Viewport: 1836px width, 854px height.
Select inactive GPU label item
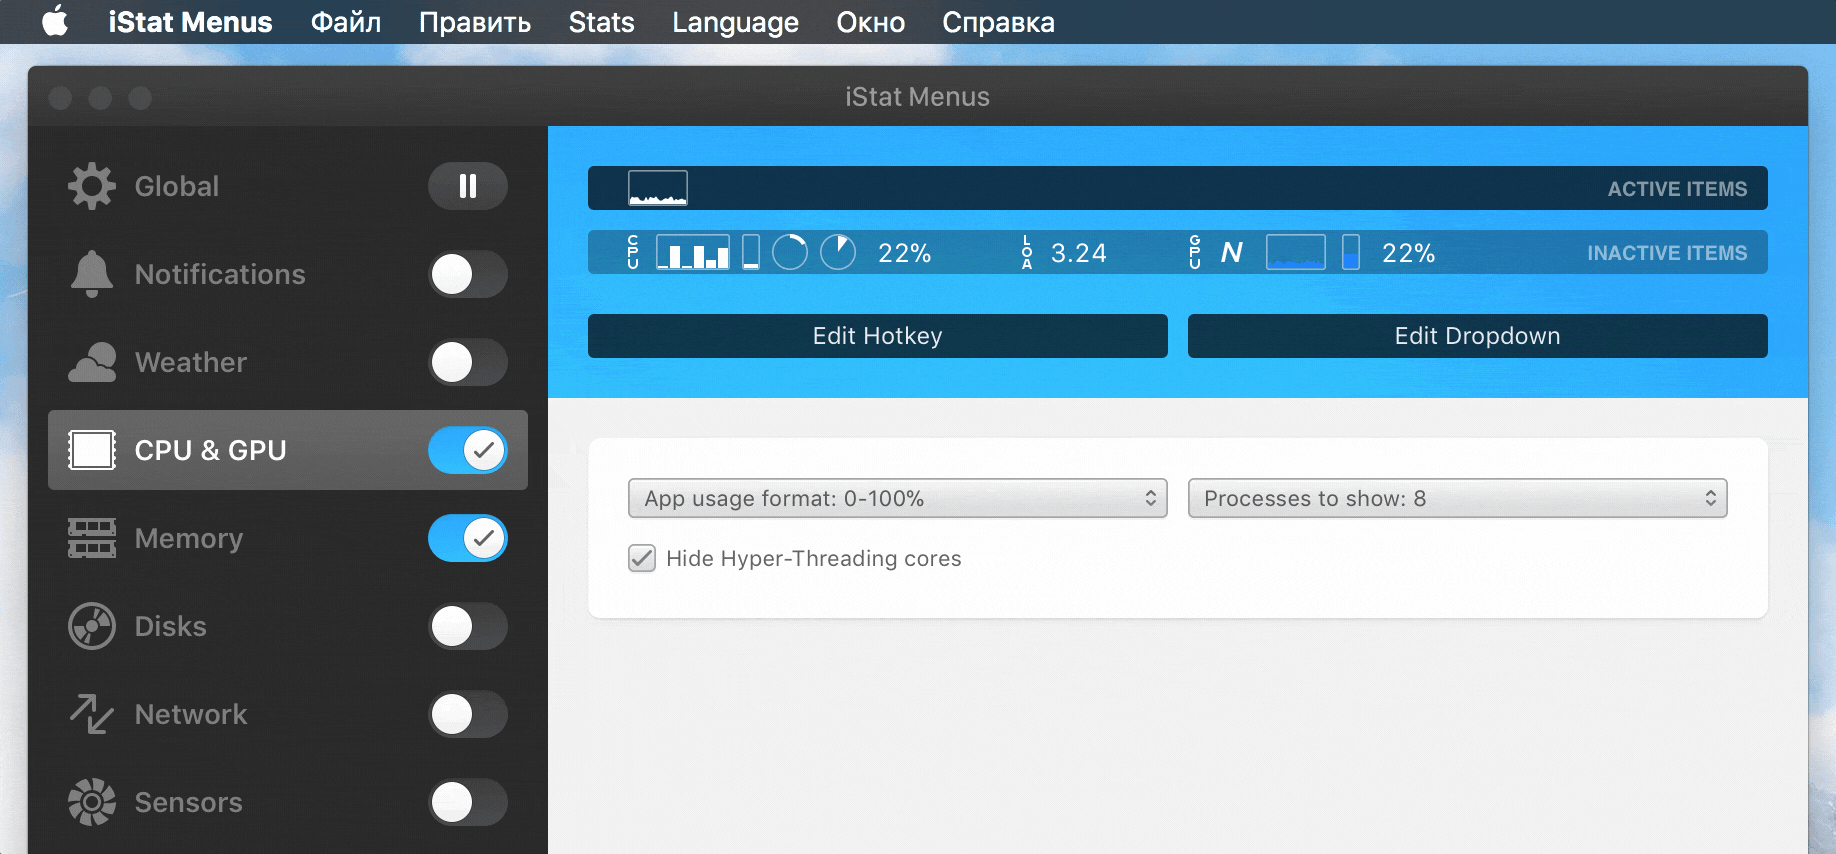pyautogui.click(x=1195, y=252)
